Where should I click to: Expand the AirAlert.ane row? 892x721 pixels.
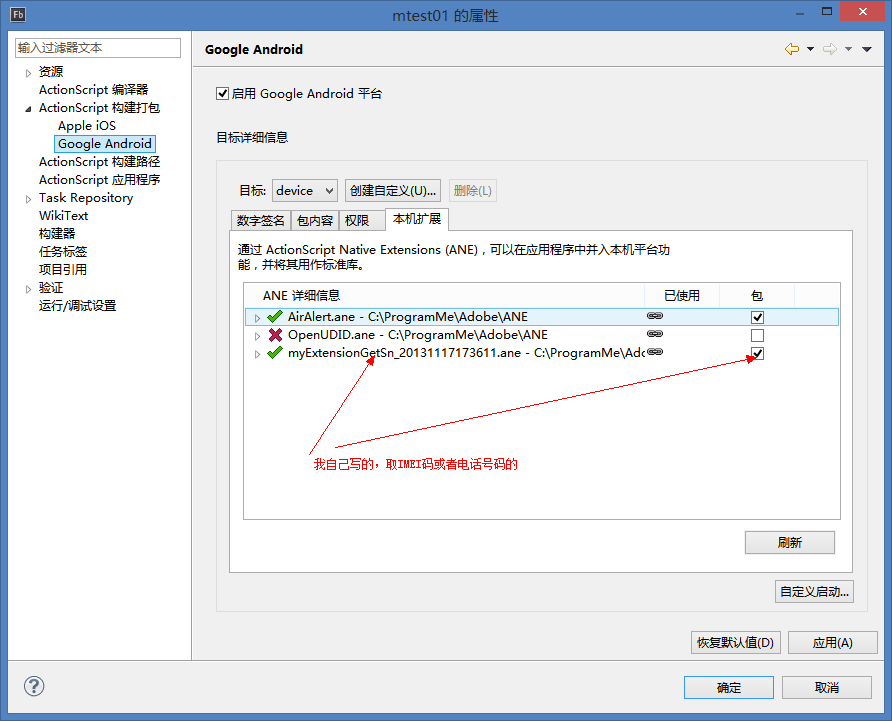tap(257, 318)
